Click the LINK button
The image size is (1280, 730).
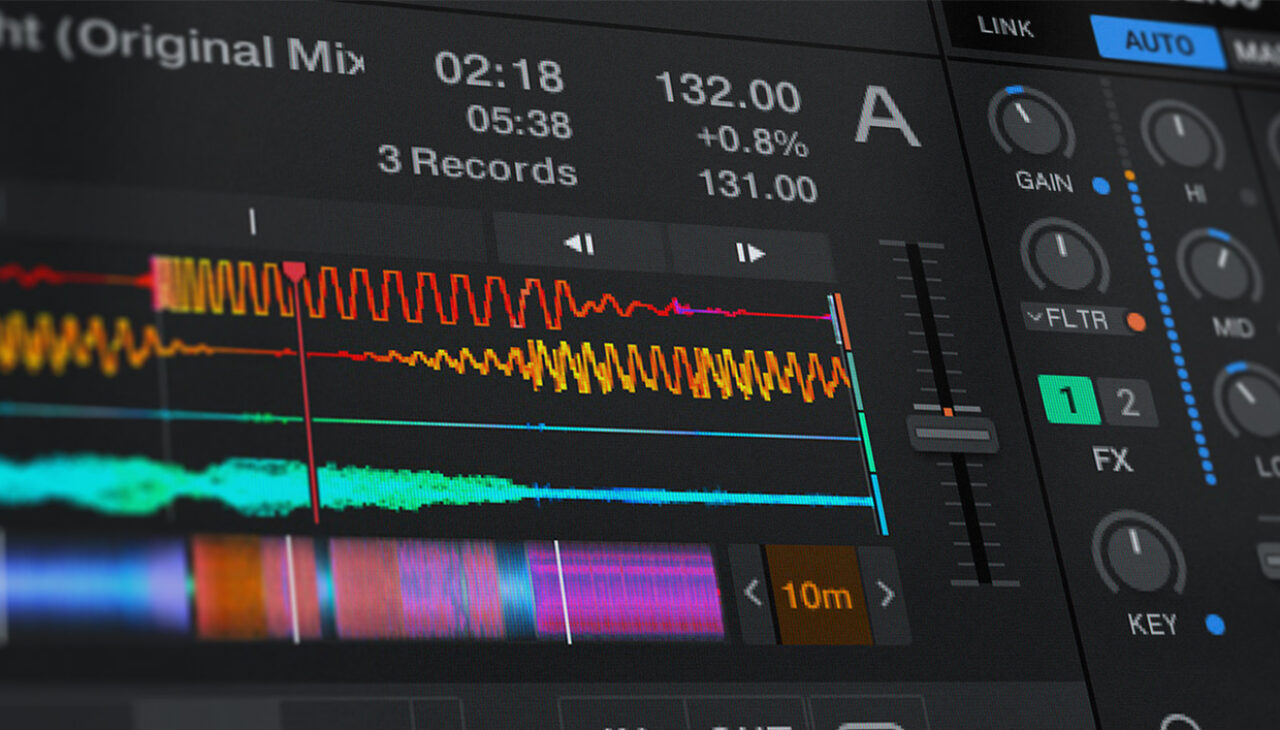click(1003, 27)
